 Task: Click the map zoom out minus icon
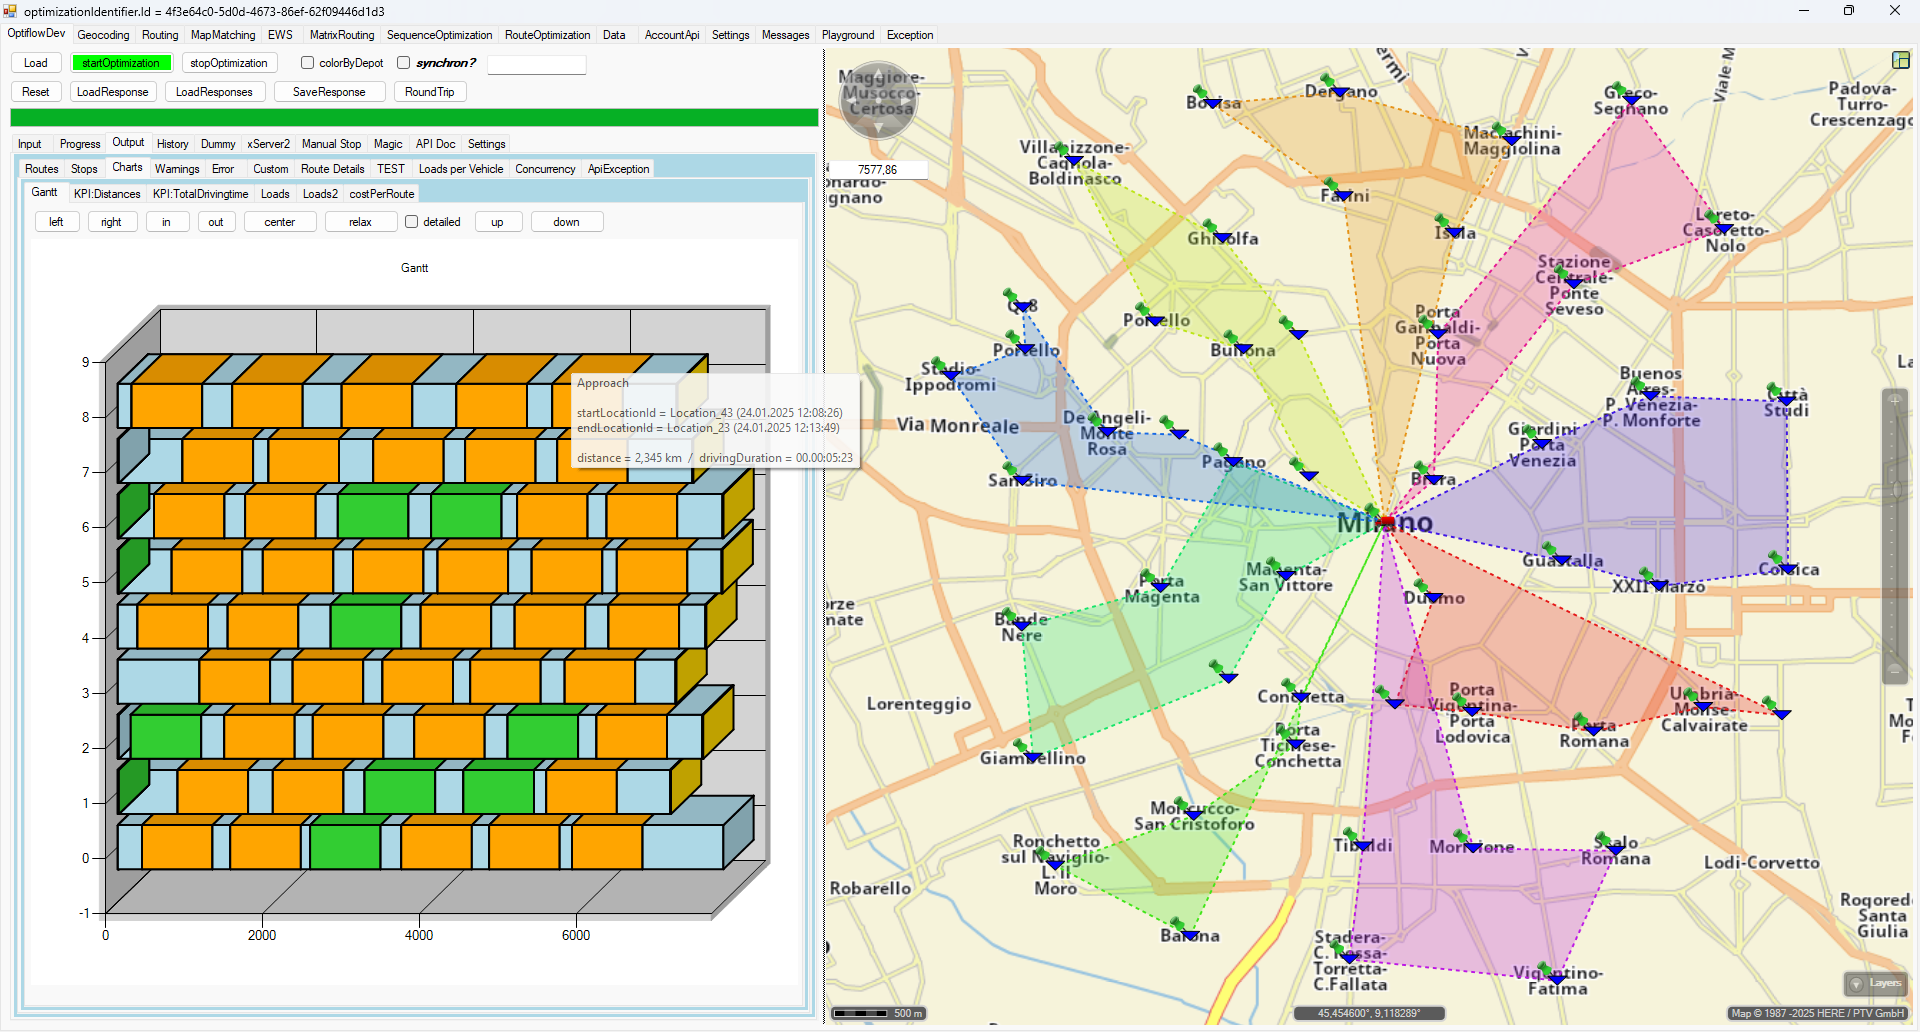tap(1894, 670)
